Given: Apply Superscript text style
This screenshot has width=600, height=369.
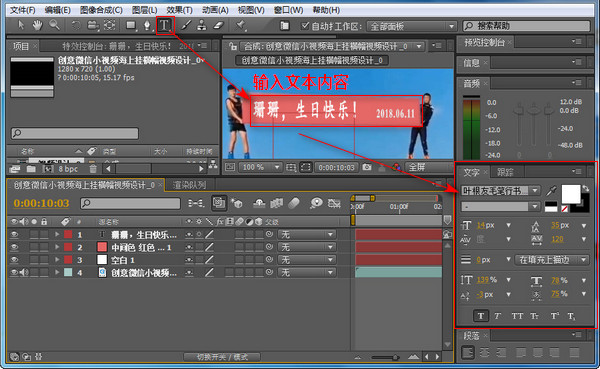Looking at the screenshot, I should [x=554, y=316].
